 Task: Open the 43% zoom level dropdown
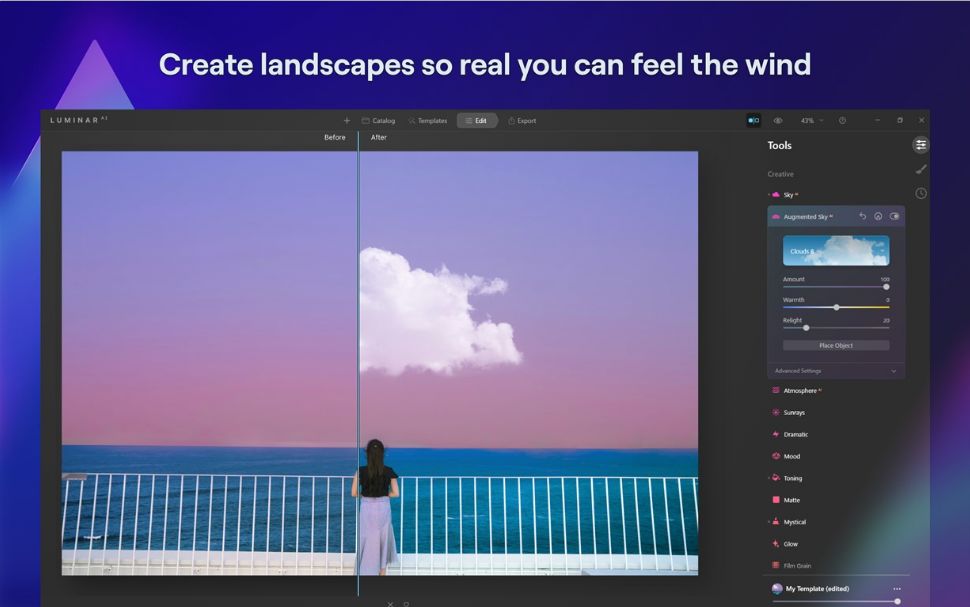click(x=811, y=121)
